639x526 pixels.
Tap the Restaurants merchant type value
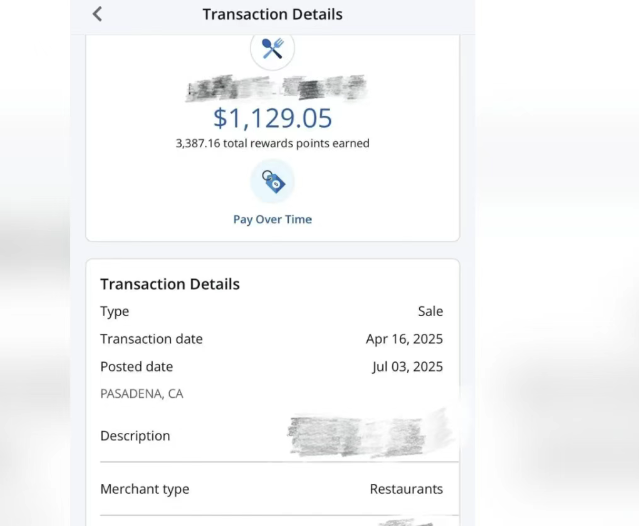point(406,489)
